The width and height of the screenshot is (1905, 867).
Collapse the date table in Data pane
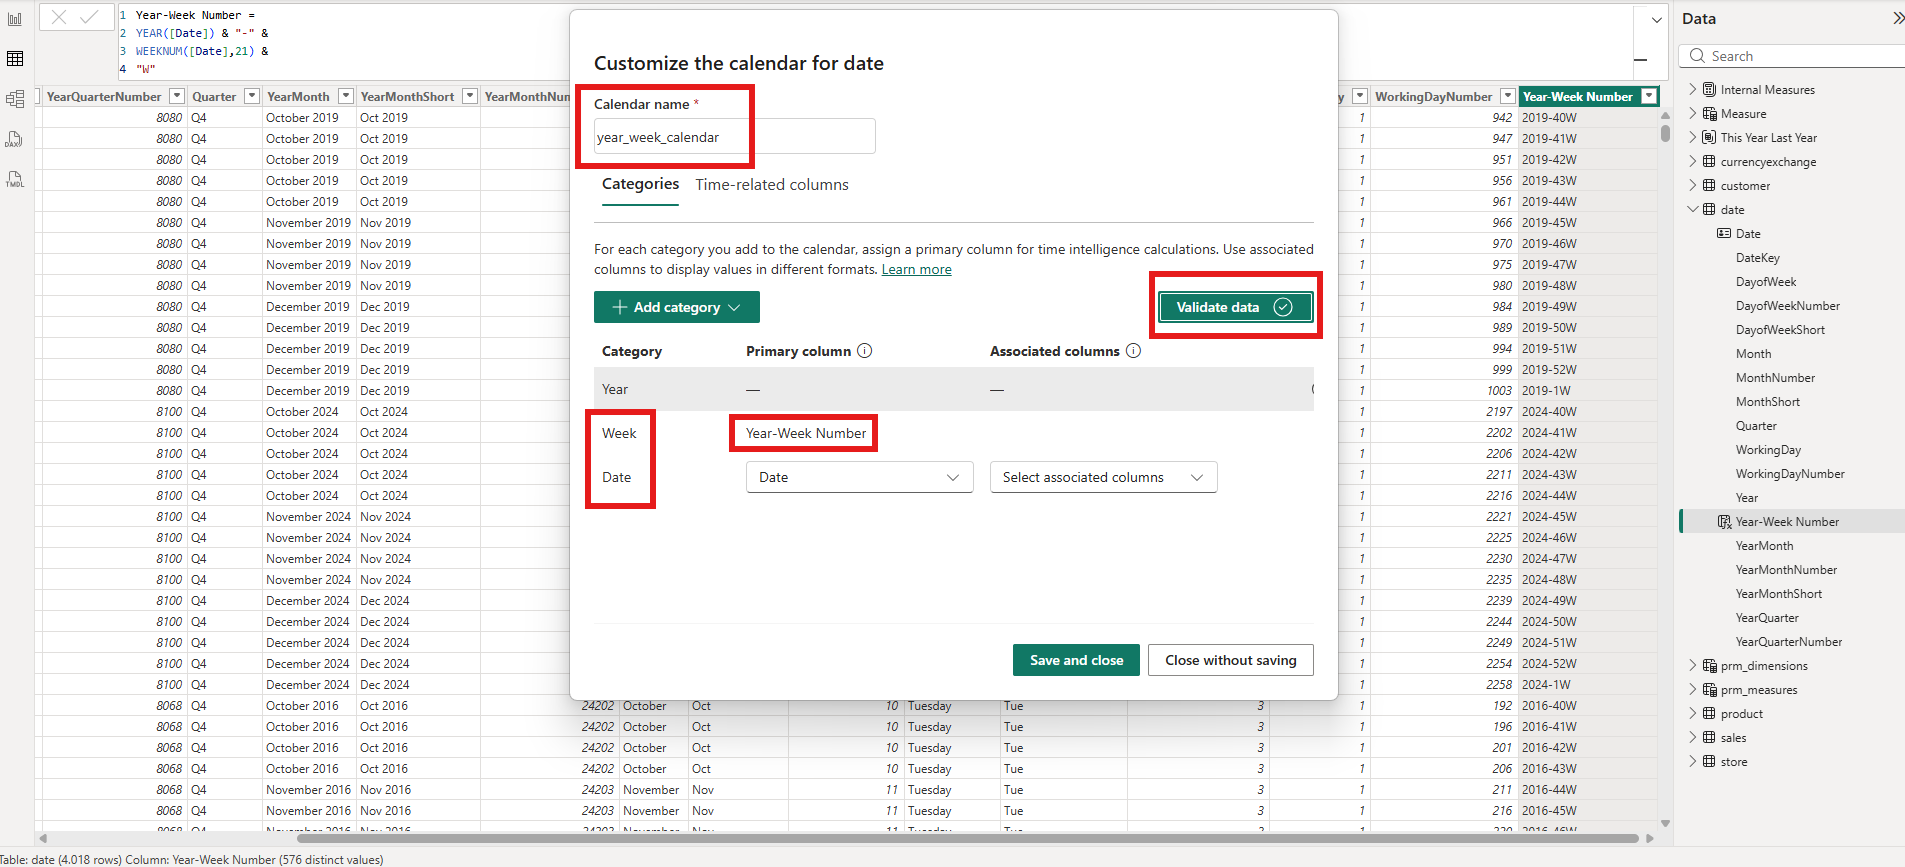point(1693,210)
